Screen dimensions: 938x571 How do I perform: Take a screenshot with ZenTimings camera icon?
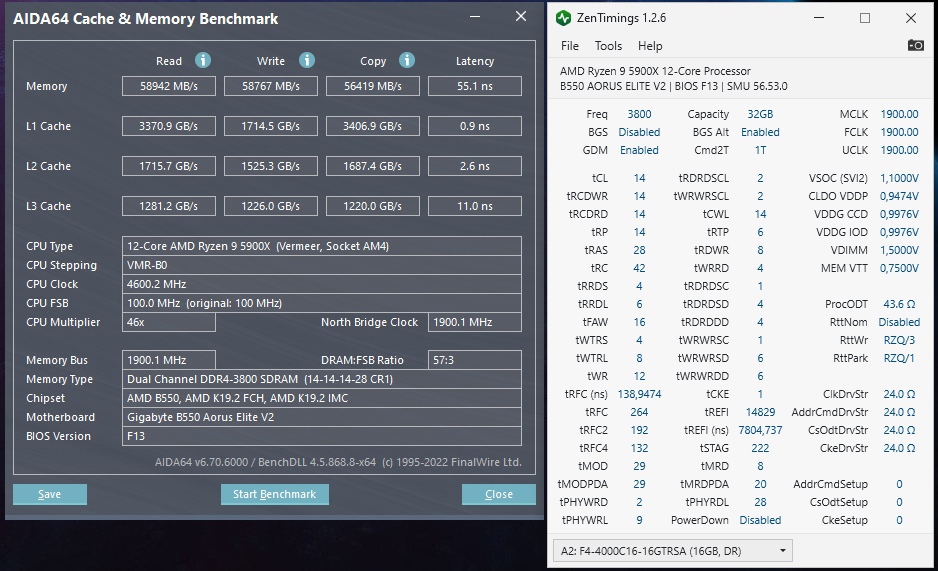pos(915,45)
